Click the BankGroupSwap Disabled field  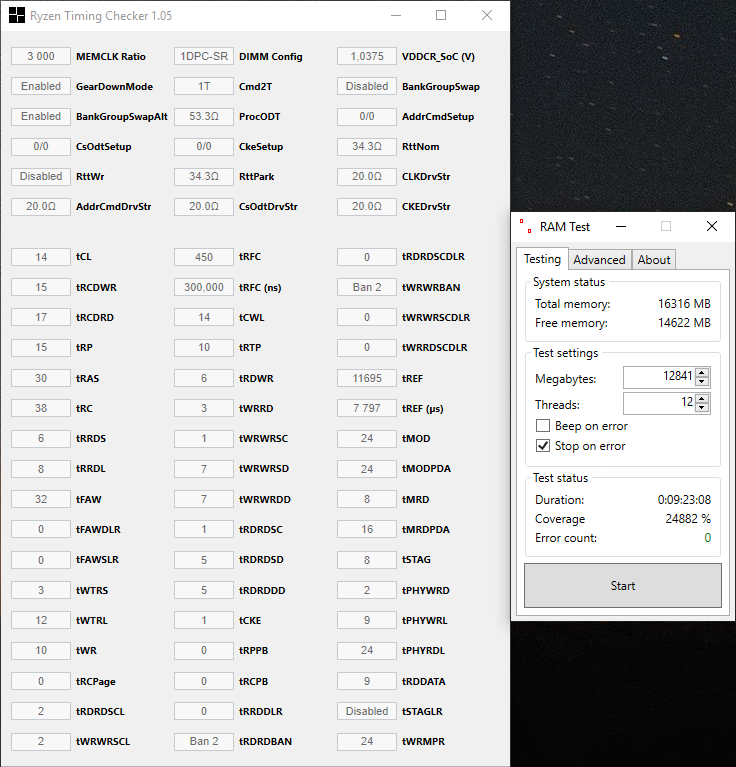pyautogui.click(x=367, y=86)
